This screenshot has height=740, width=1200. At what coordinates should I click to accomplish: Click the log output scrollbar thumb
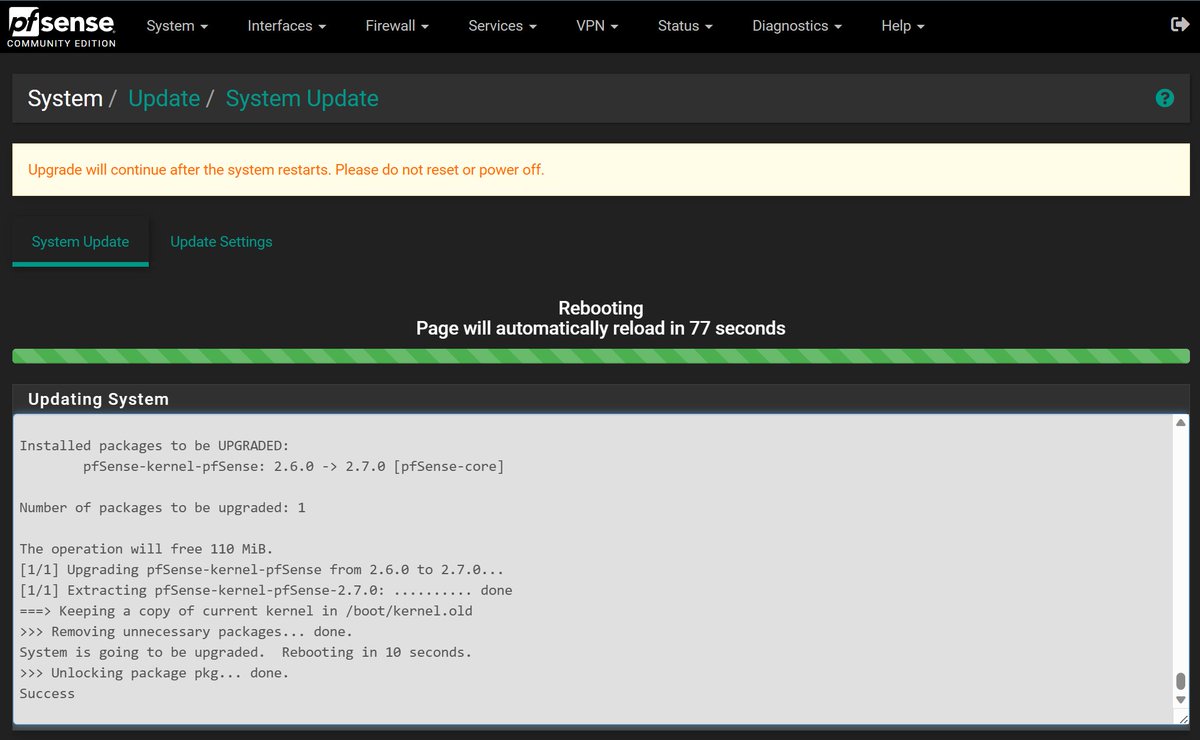pos(1181,682)
